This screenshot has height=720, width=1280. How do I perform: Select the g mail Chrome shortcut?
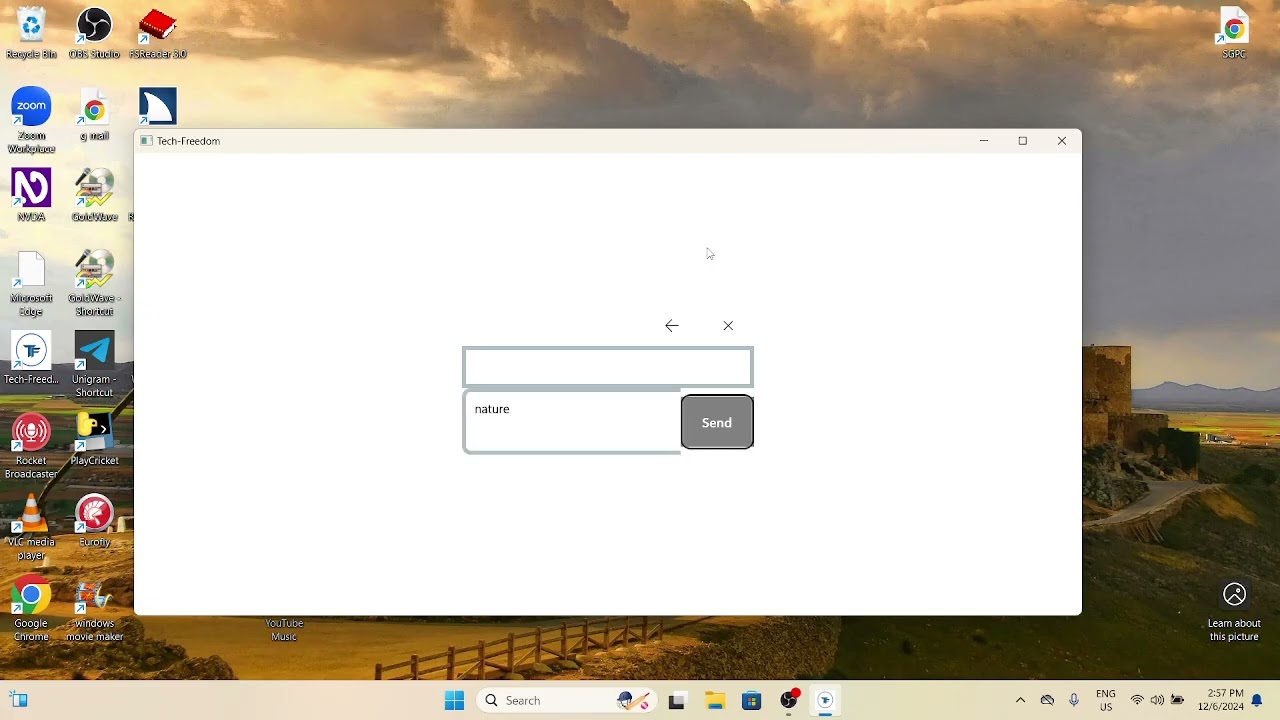pyautogui.click(x=94, y=115)
